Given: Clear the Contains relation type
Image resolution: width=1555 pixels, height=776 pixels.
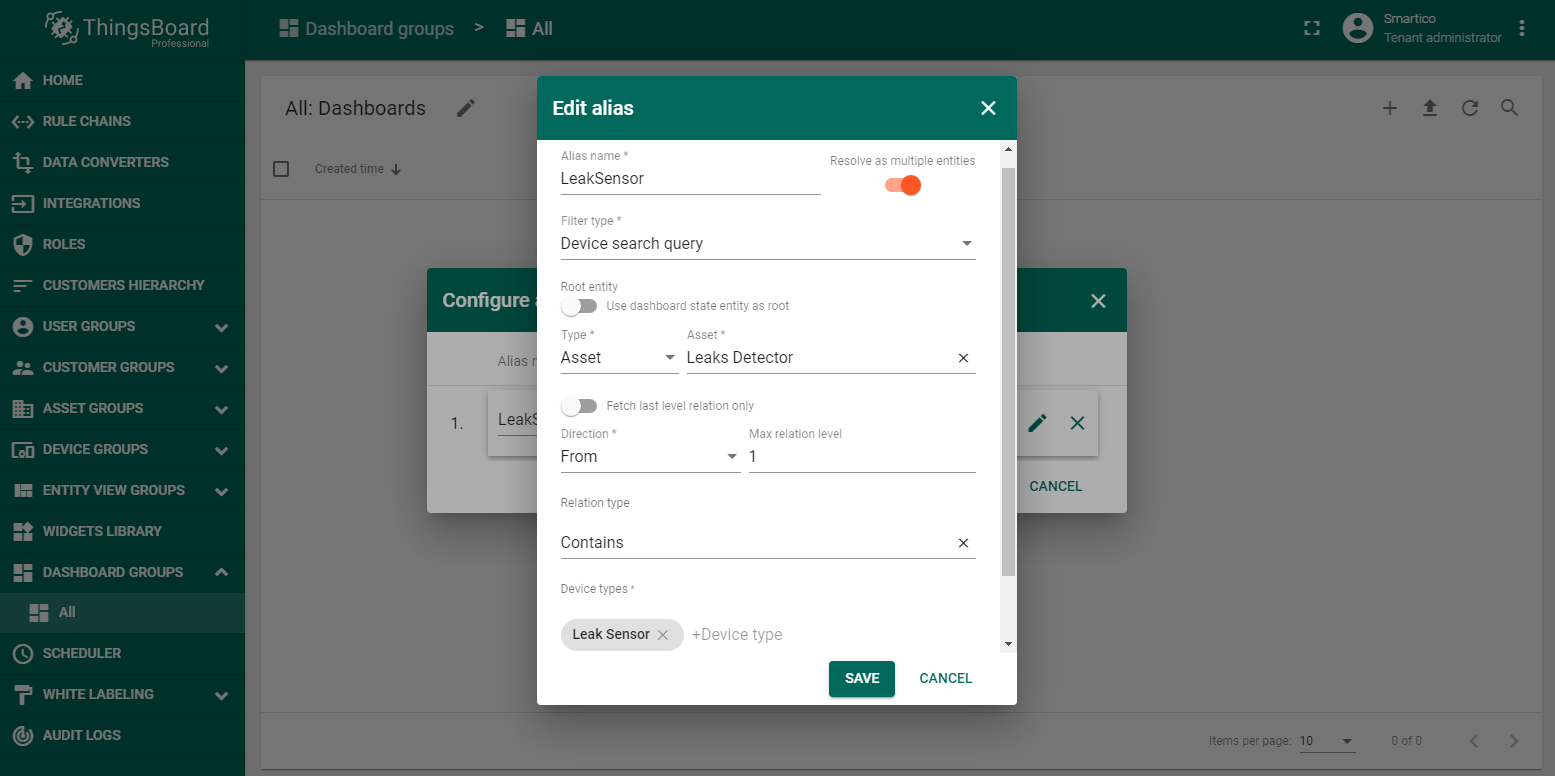Looking at the screenshot, I should point(963,543).
